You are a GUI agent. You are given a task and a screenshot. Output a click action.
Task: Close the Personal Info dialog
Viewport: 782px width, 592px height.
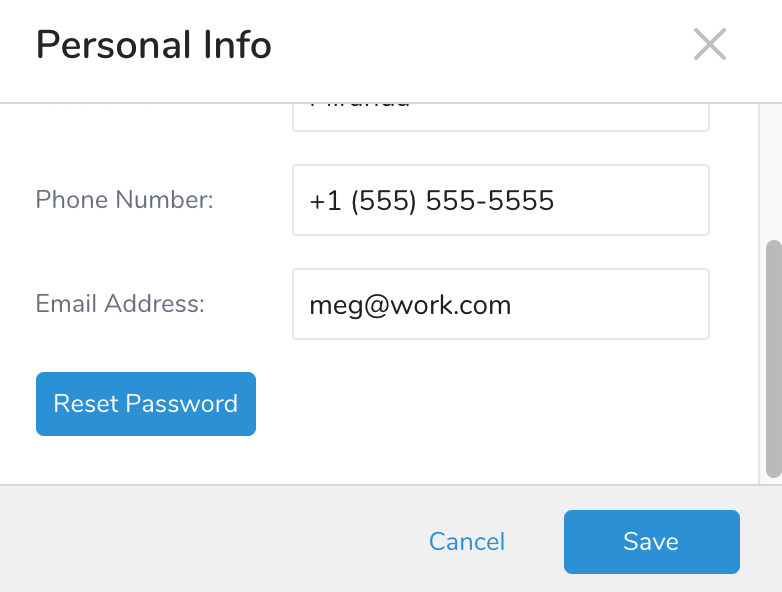[x=709, y=45]
